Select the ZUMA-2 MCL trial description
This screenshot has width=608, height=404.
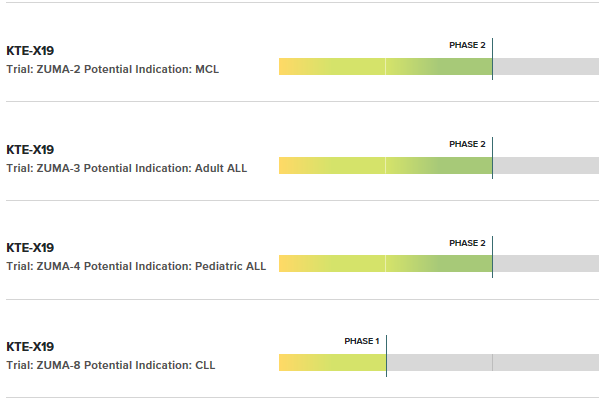(112, 69)
